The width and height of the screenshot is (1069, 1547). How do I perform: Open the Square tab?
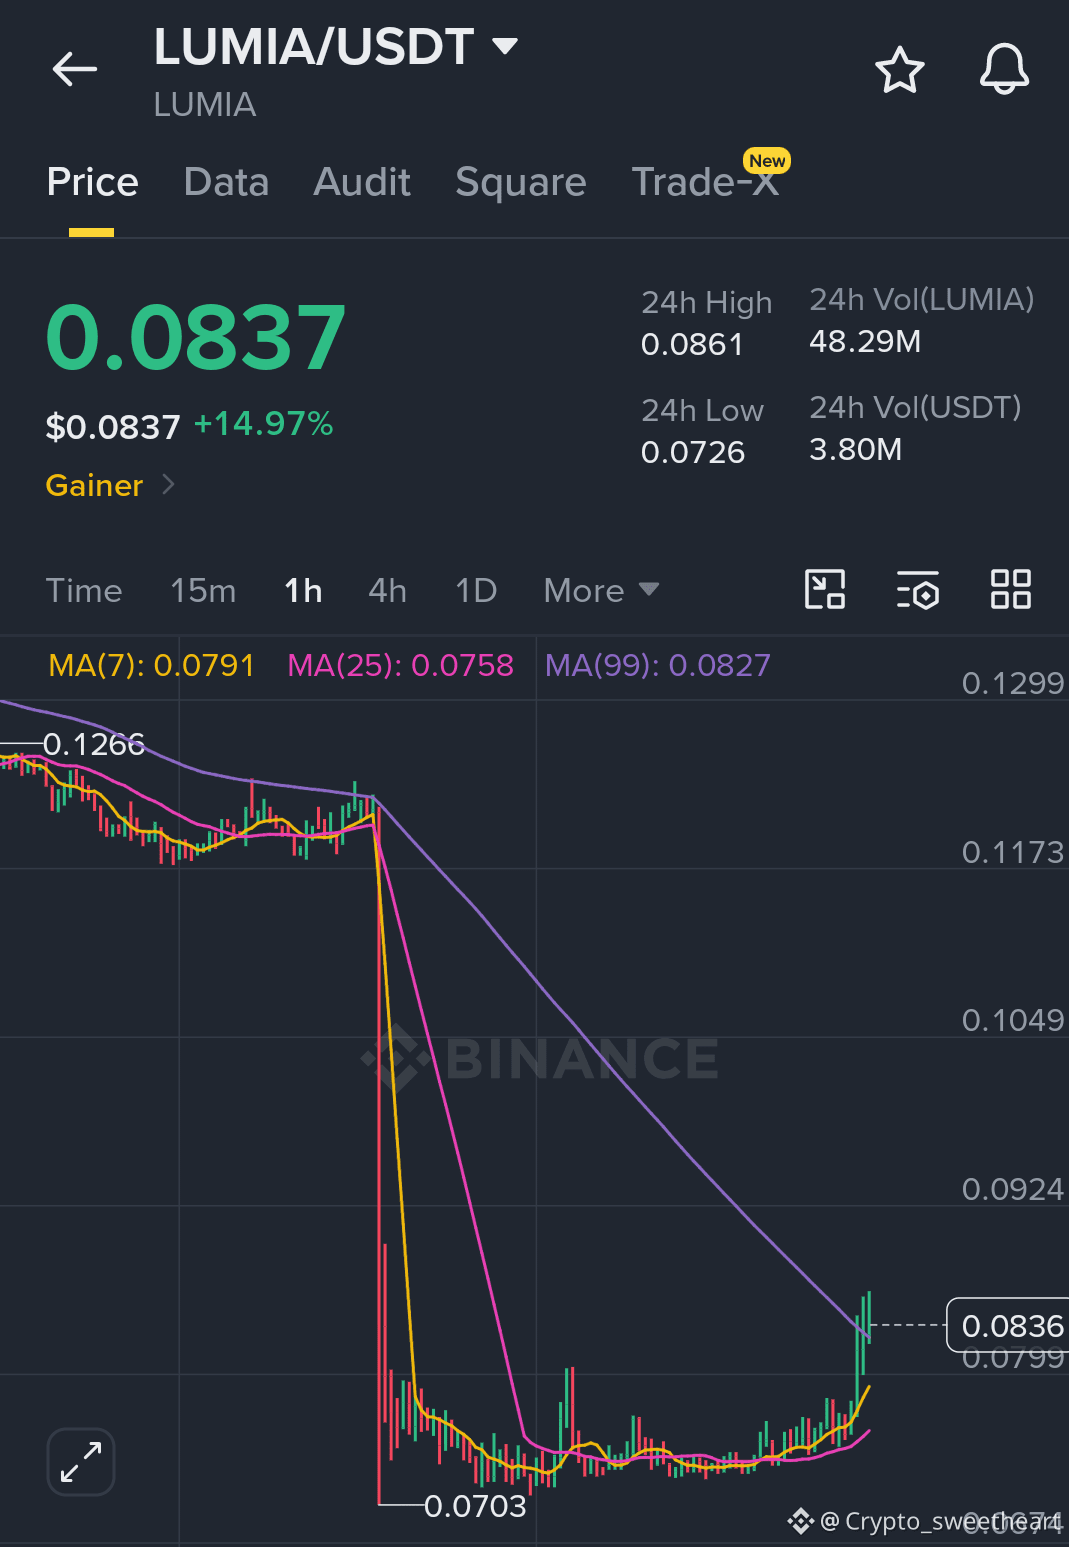[520, 183]
